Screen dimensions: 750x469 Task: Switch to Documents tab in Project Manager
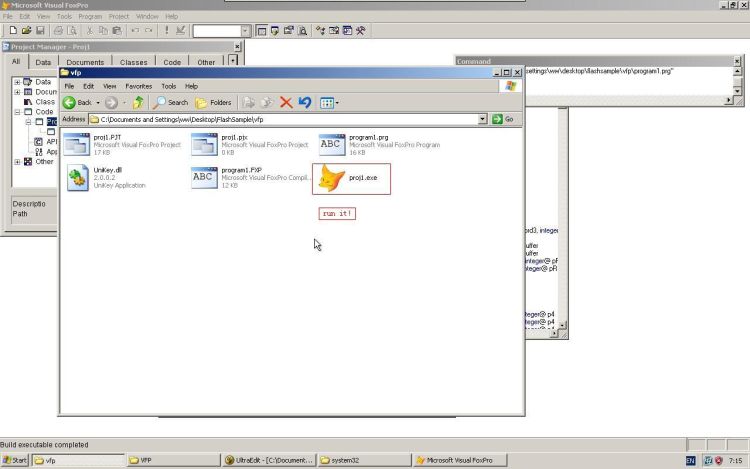(85, 62)
